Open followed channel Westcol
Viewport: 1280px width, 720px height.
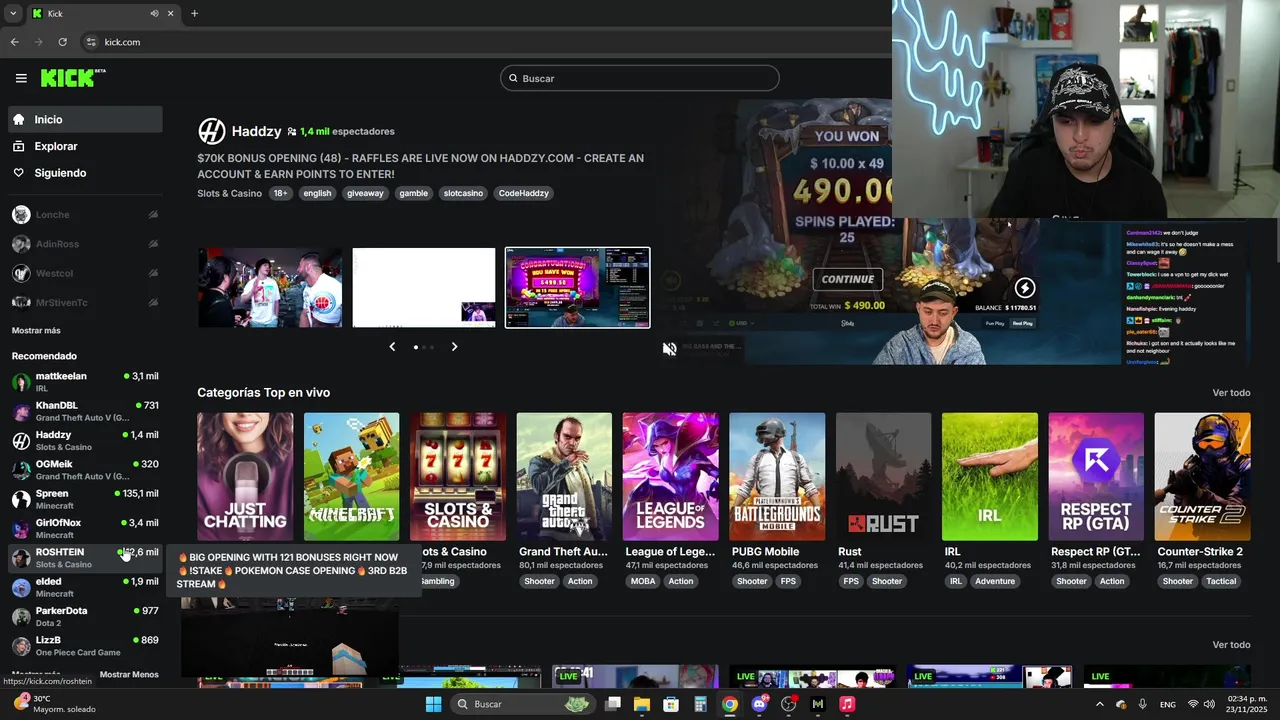tap(85, 273)
